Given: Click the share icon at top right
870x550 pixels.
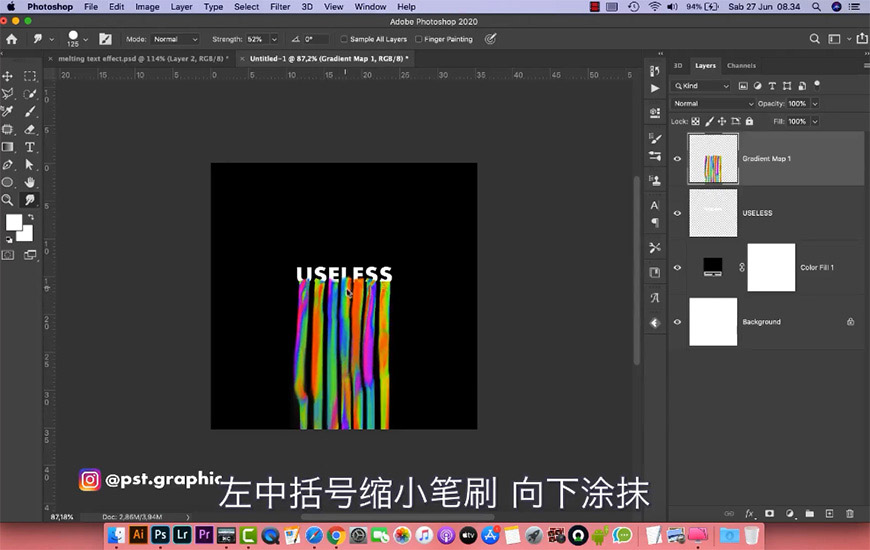Looking at the screenshot, I should [862, 38].
